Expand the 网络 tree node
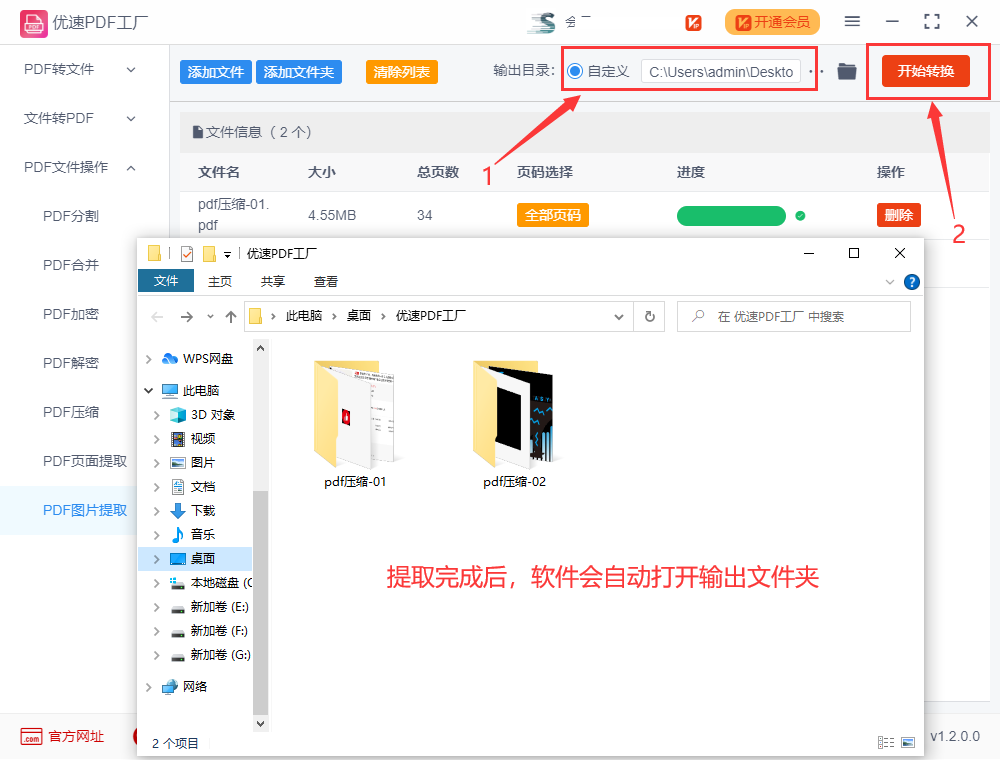Screen dimensions: 1000x760 point(149,687)
